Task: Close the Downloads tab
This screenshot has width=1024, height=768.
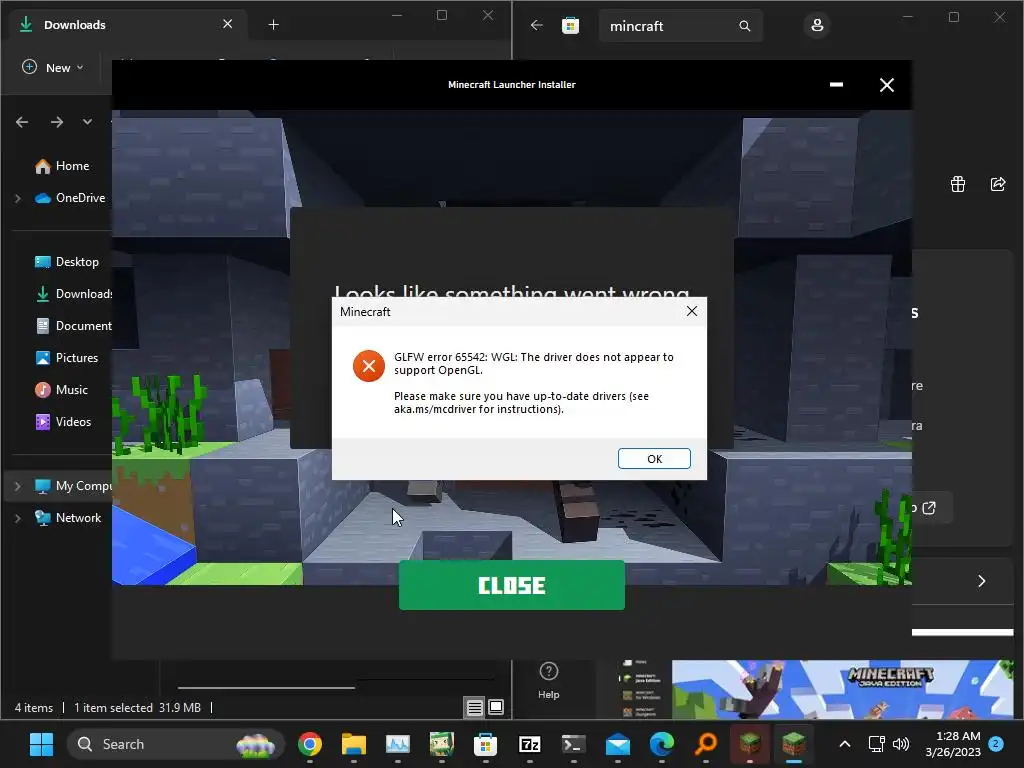Action: (x=227, y=24)
